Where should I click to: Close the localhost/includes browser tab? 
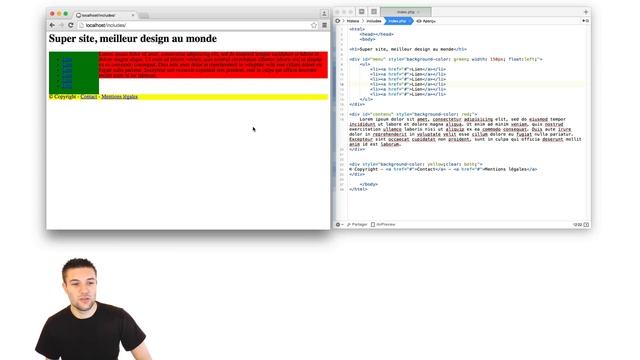coord(133,15)
